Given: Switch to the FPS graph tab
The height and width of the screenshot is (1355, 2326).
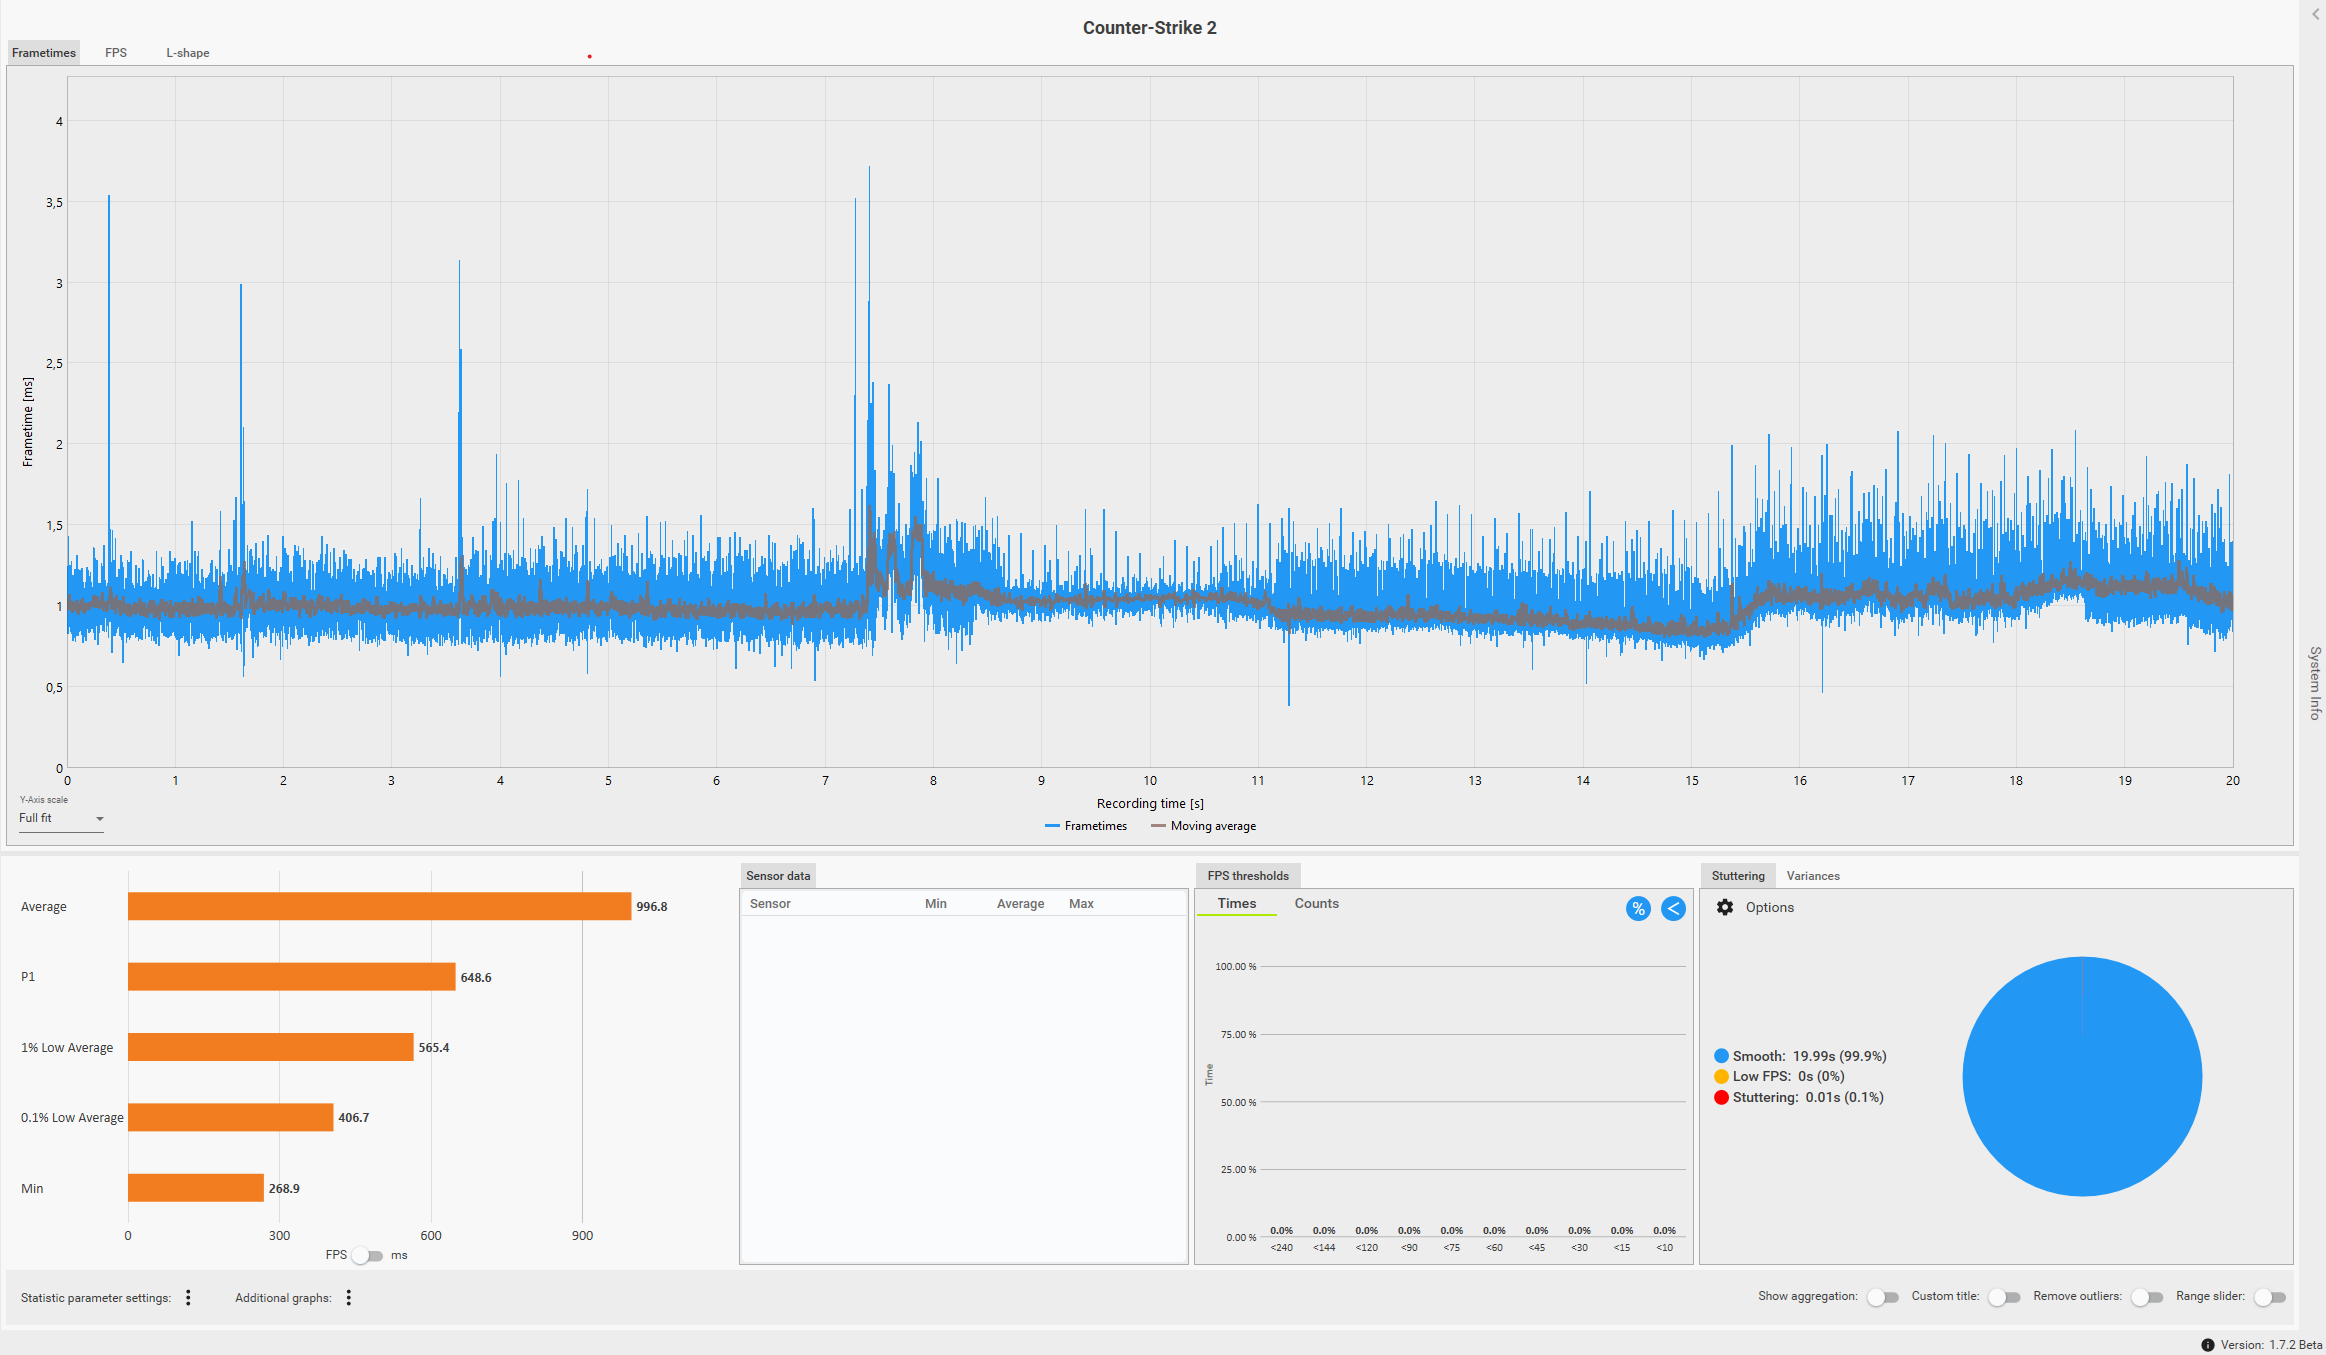Looking at the screenshot, I should pyautogui.click(x=116, y=53).
